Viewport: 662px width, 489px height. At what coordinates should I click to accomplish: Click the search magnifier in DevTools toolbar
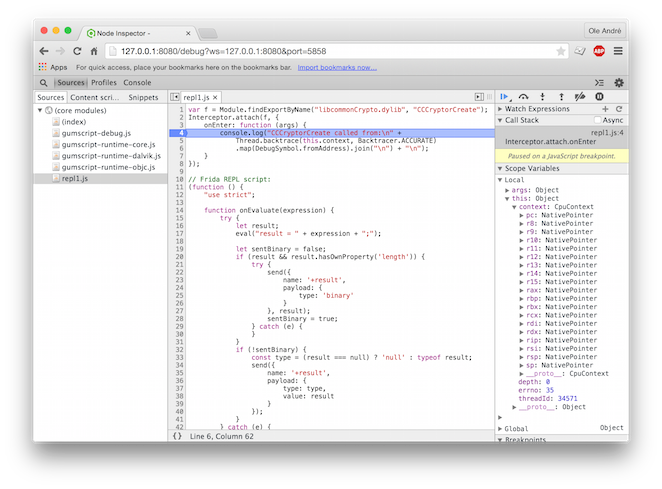point(44,82)
